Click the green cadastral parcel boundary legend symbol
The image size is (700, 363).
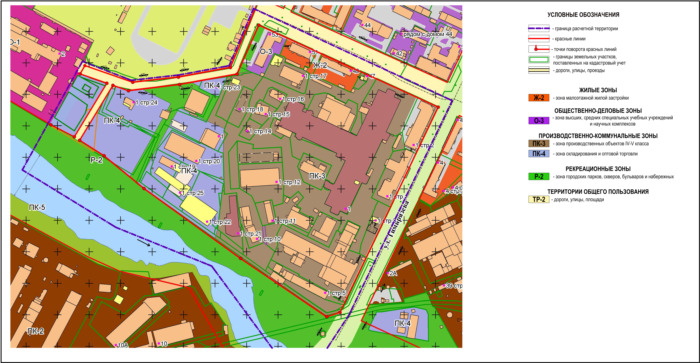tap(539, 60)
